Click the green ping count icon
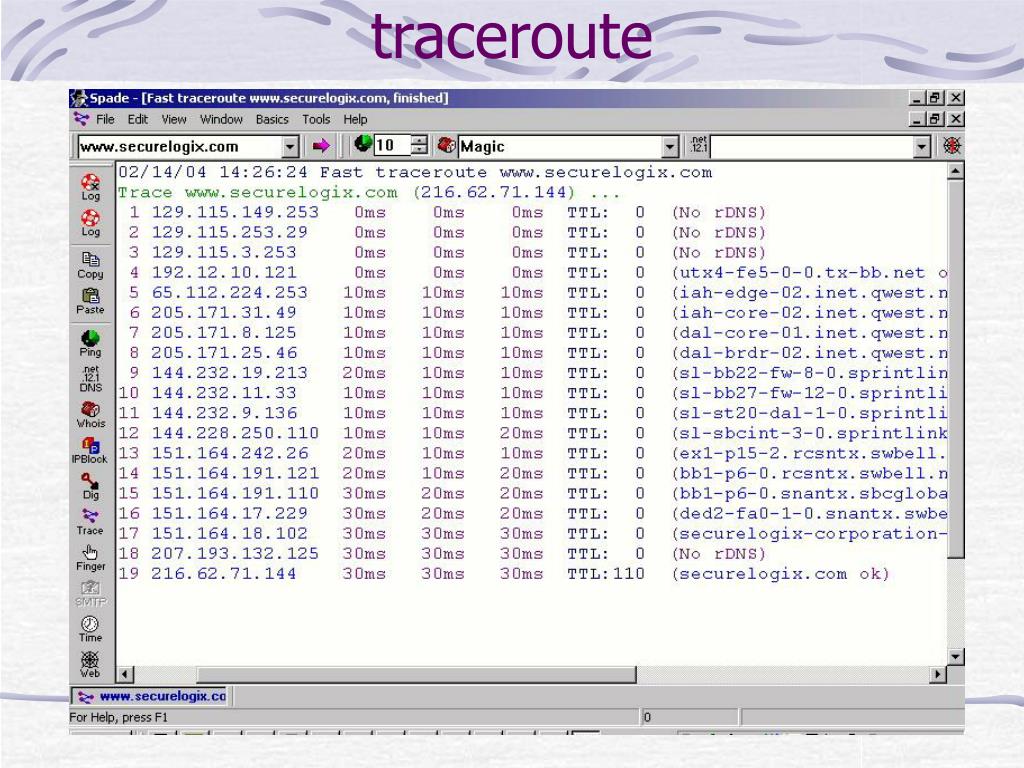This screenshot has height=768, width=1024. [363, 144]
